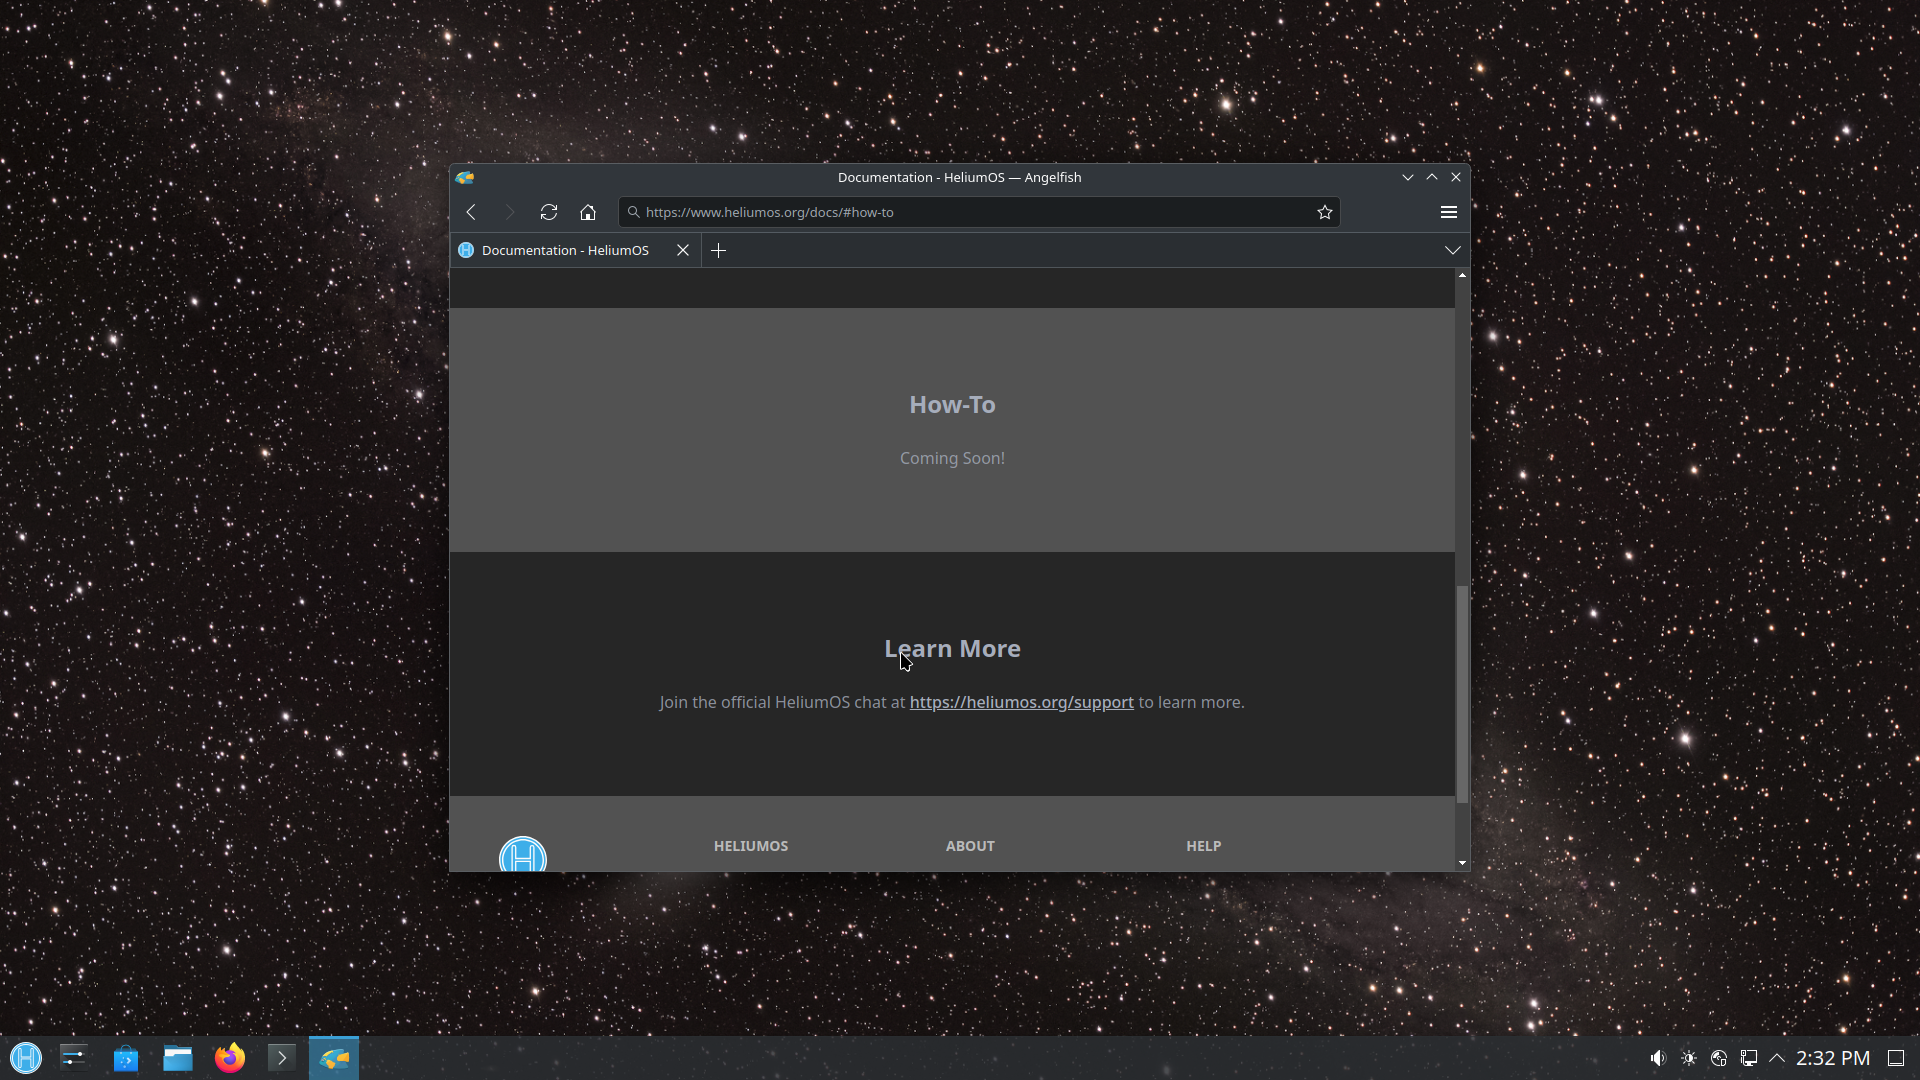Launch the software store from taskbar

(126, 1058)
